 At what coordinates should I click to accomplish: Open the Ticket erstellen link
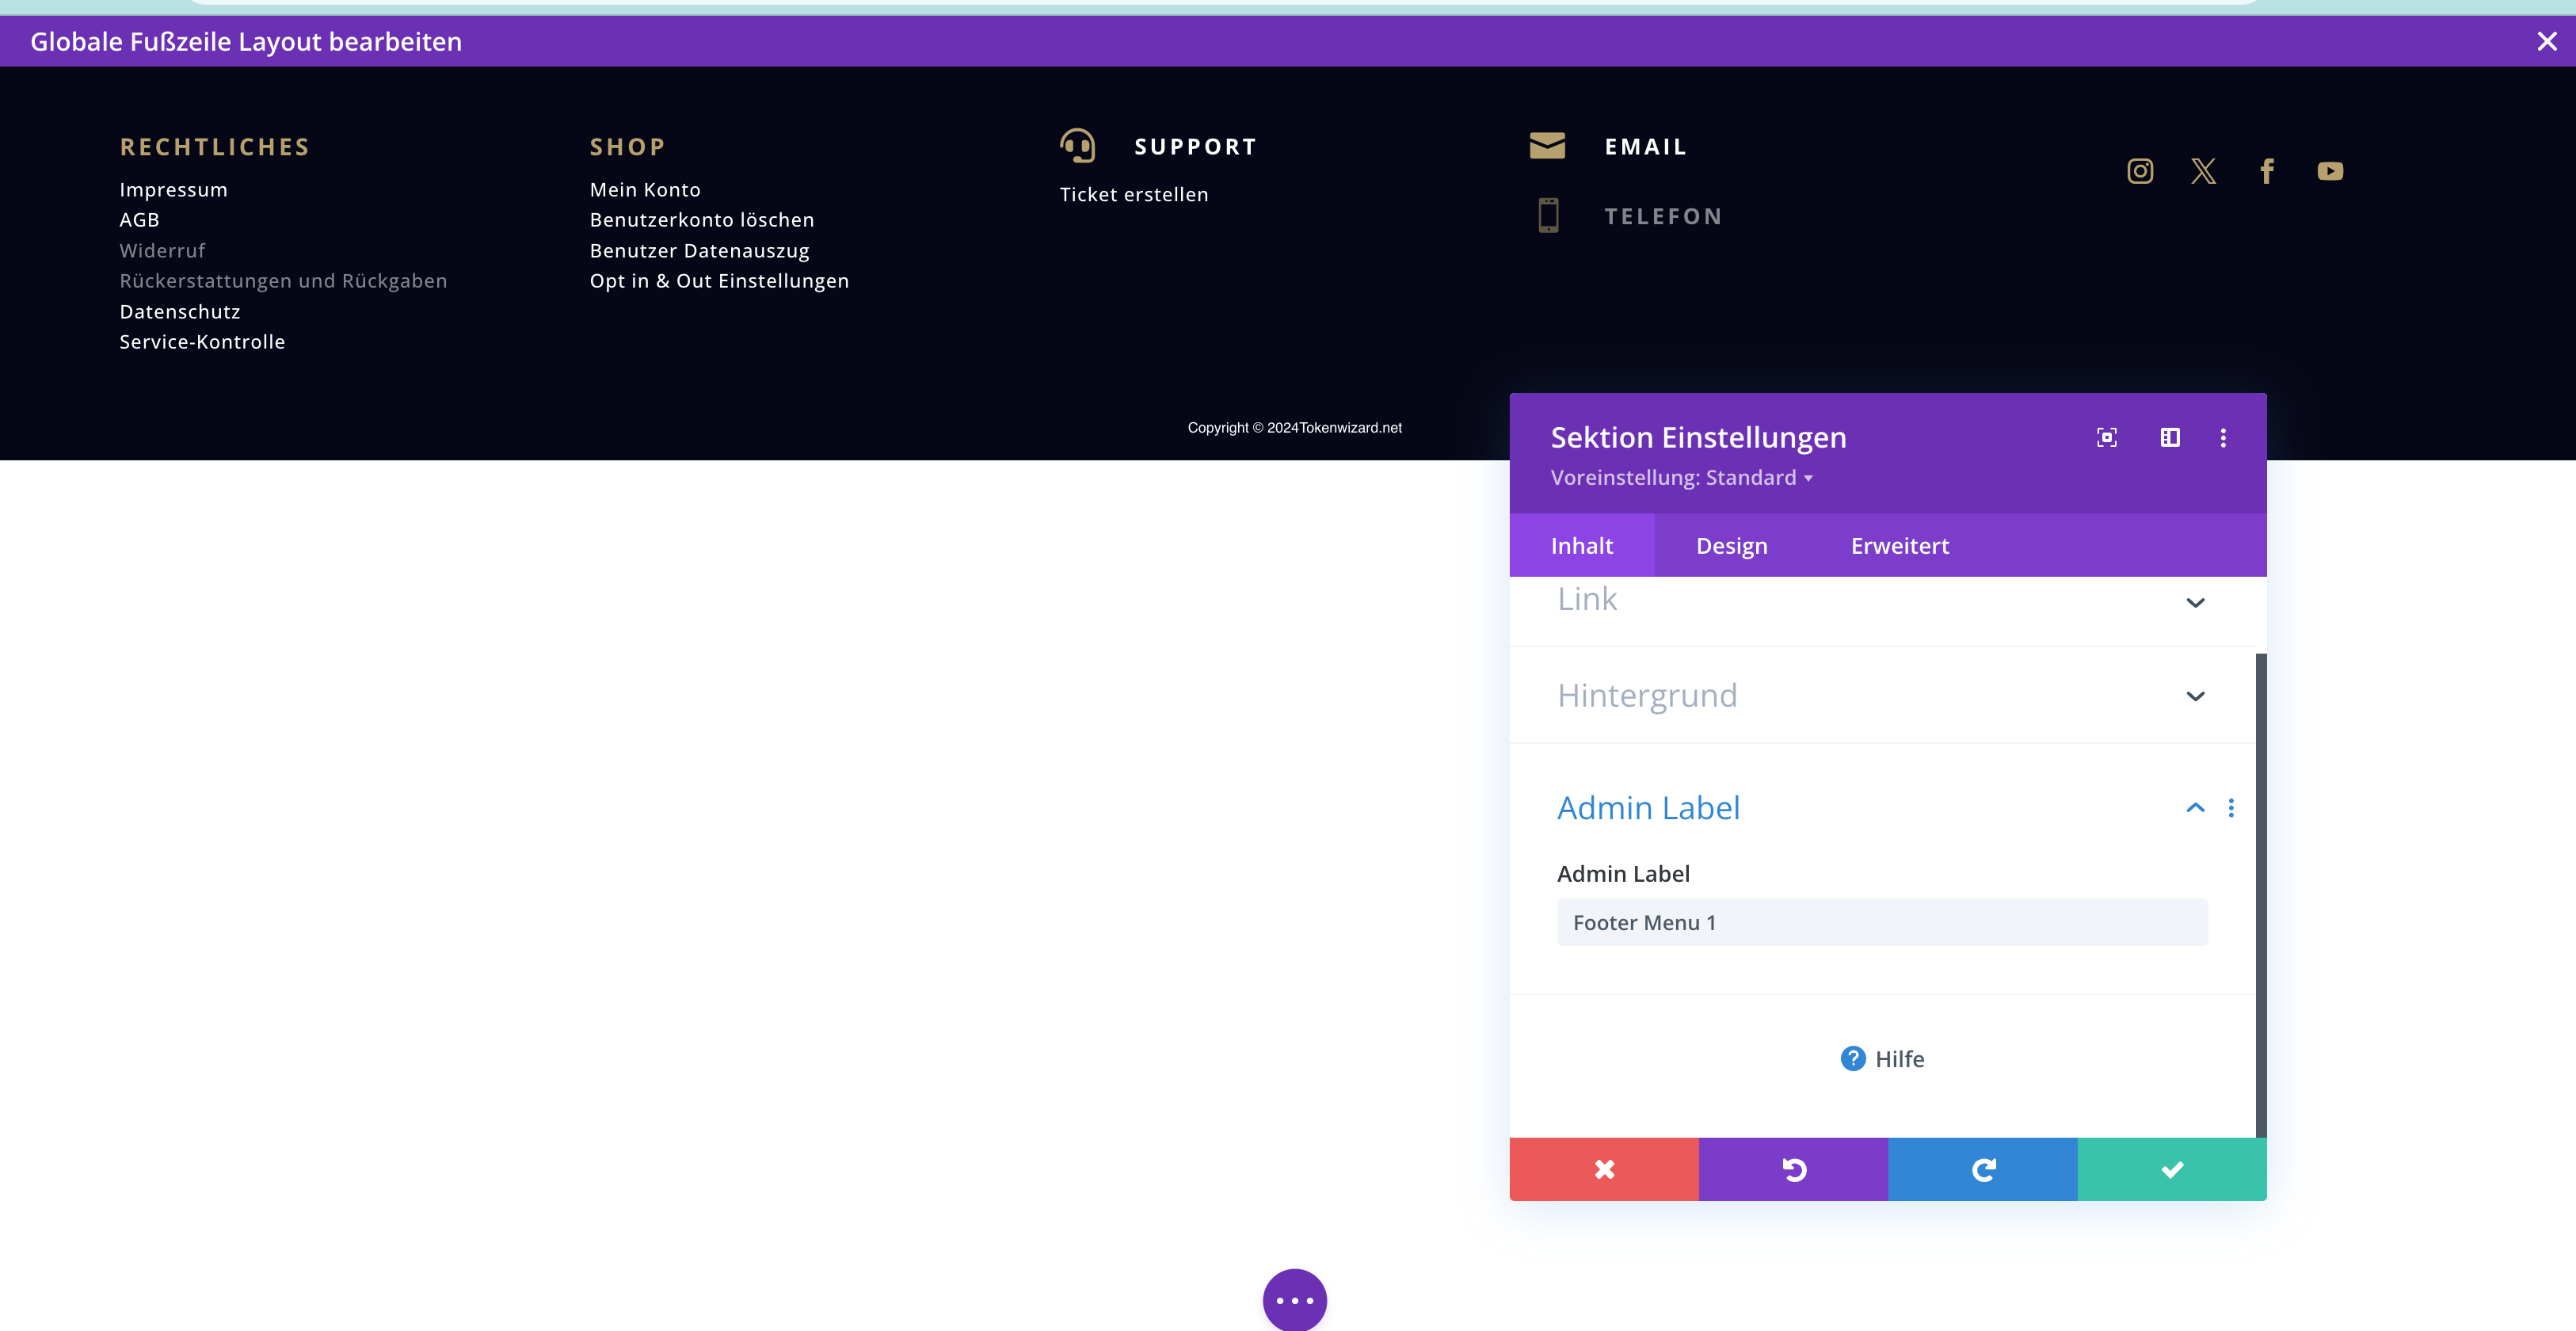1134,194
